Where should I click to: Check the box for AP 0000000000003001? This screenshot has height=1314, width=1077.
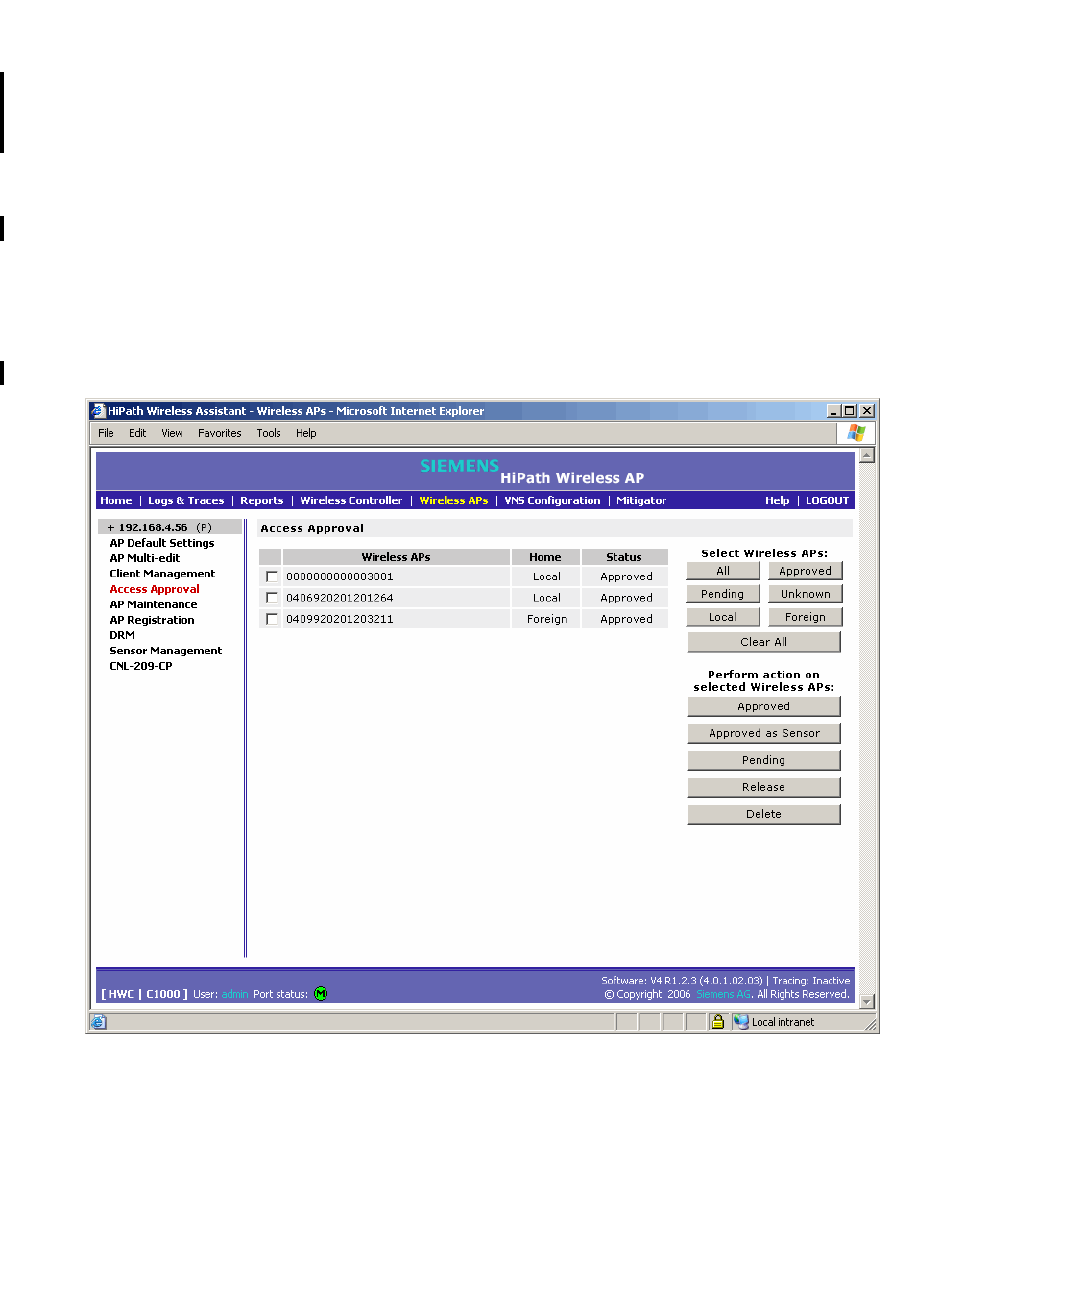271,577
